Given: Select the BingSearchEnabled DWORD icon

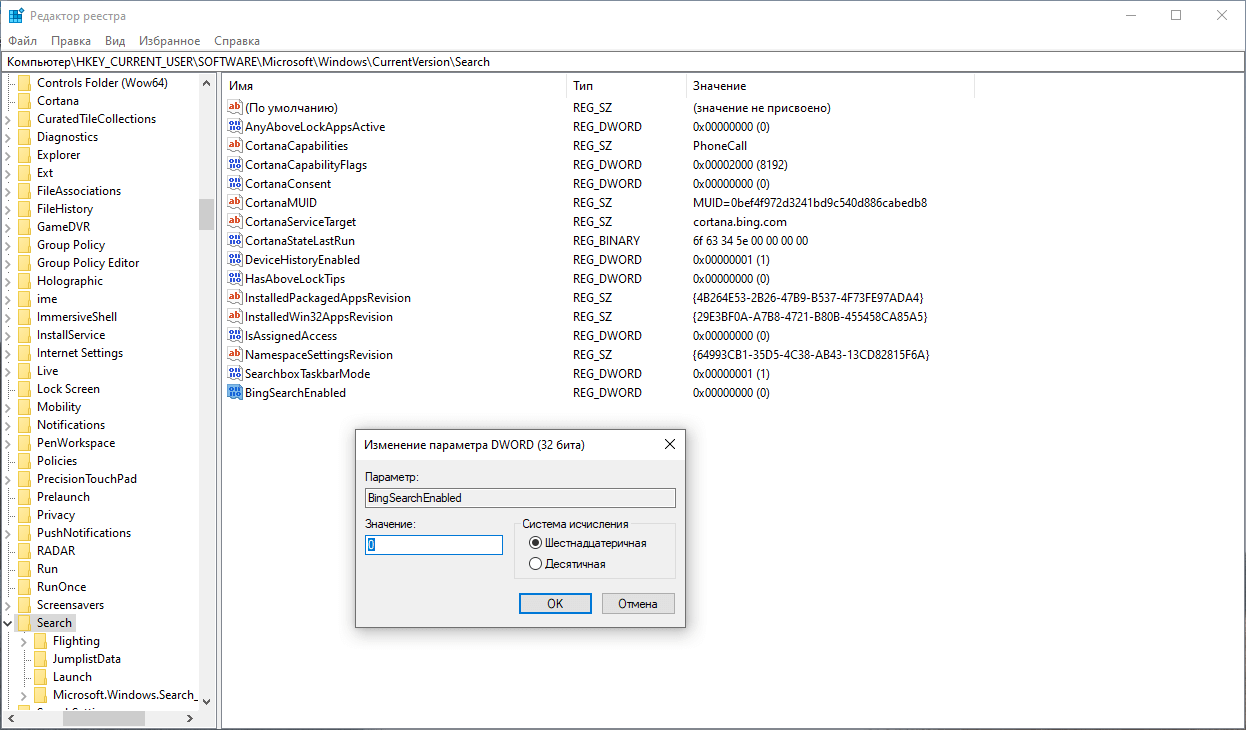Looking at the screenshot, I should pyautogui.click(x=235, y=393).
